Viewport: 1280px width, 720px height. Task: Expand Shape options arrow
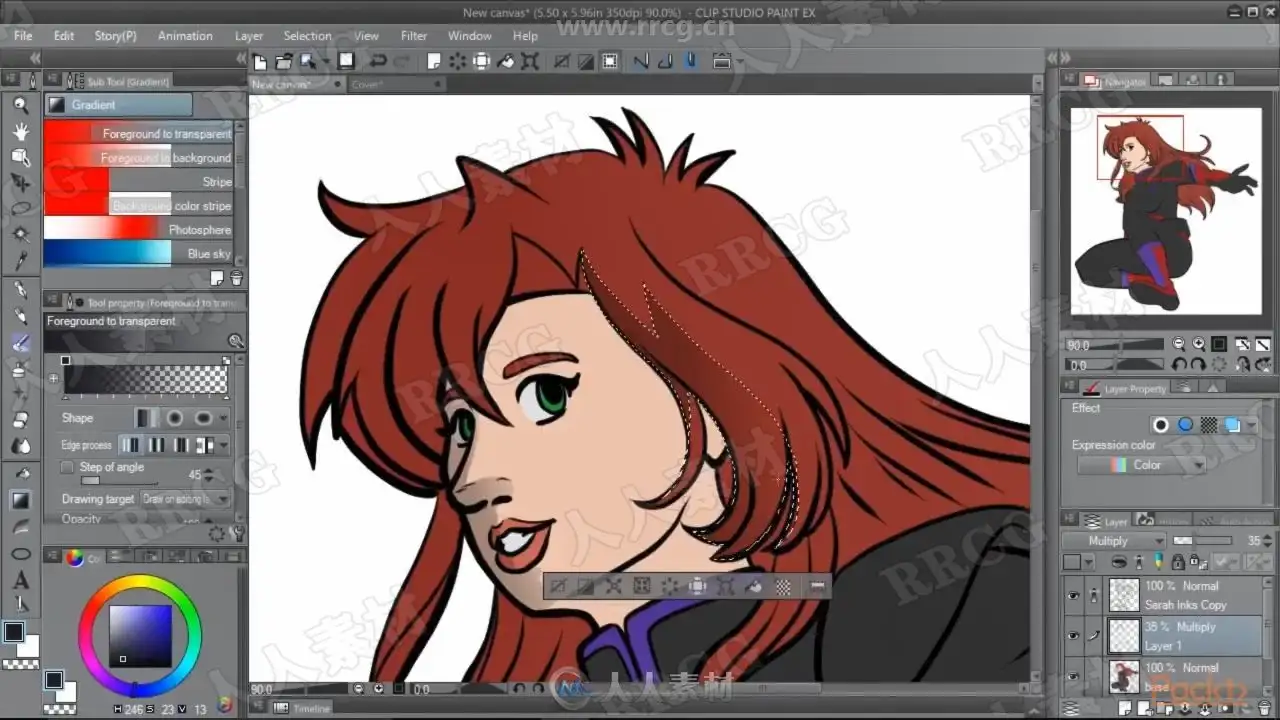224,418
